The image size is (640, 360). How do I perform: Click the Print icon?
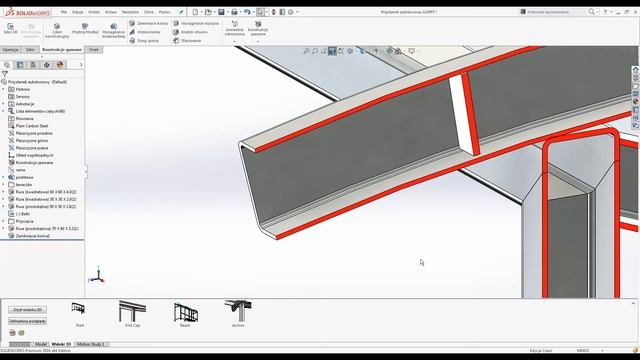(x=234, y=12)
